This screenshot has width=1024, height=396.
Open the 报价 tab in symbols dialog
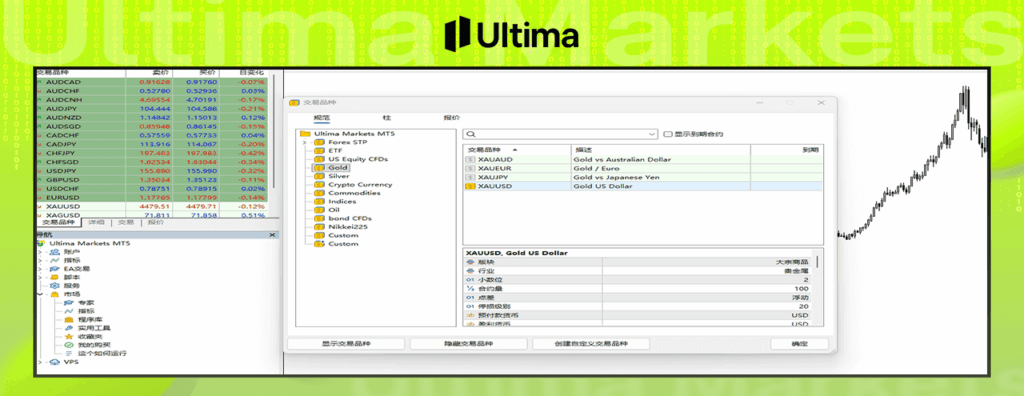(451, 118)
